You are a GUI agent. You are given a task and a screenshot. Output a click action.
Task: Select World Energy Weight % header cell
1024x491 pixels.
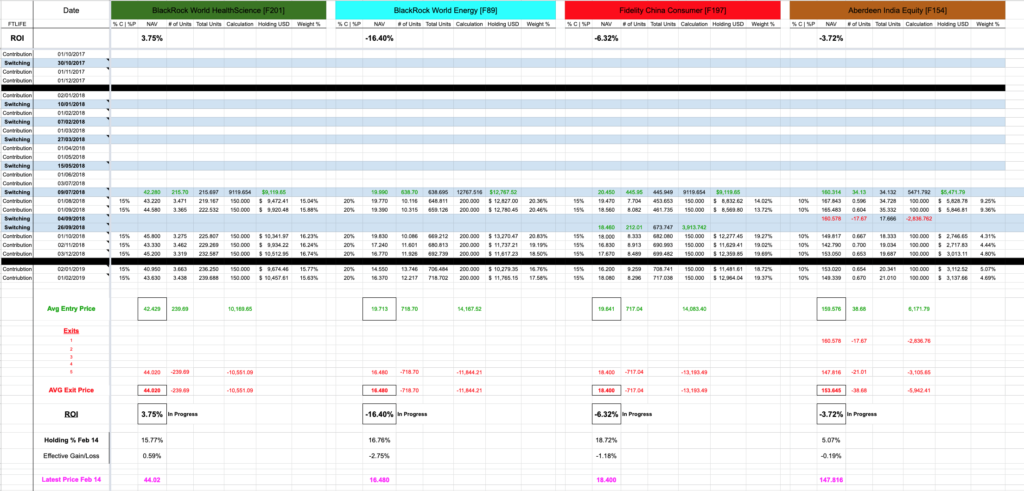point(538,24)
